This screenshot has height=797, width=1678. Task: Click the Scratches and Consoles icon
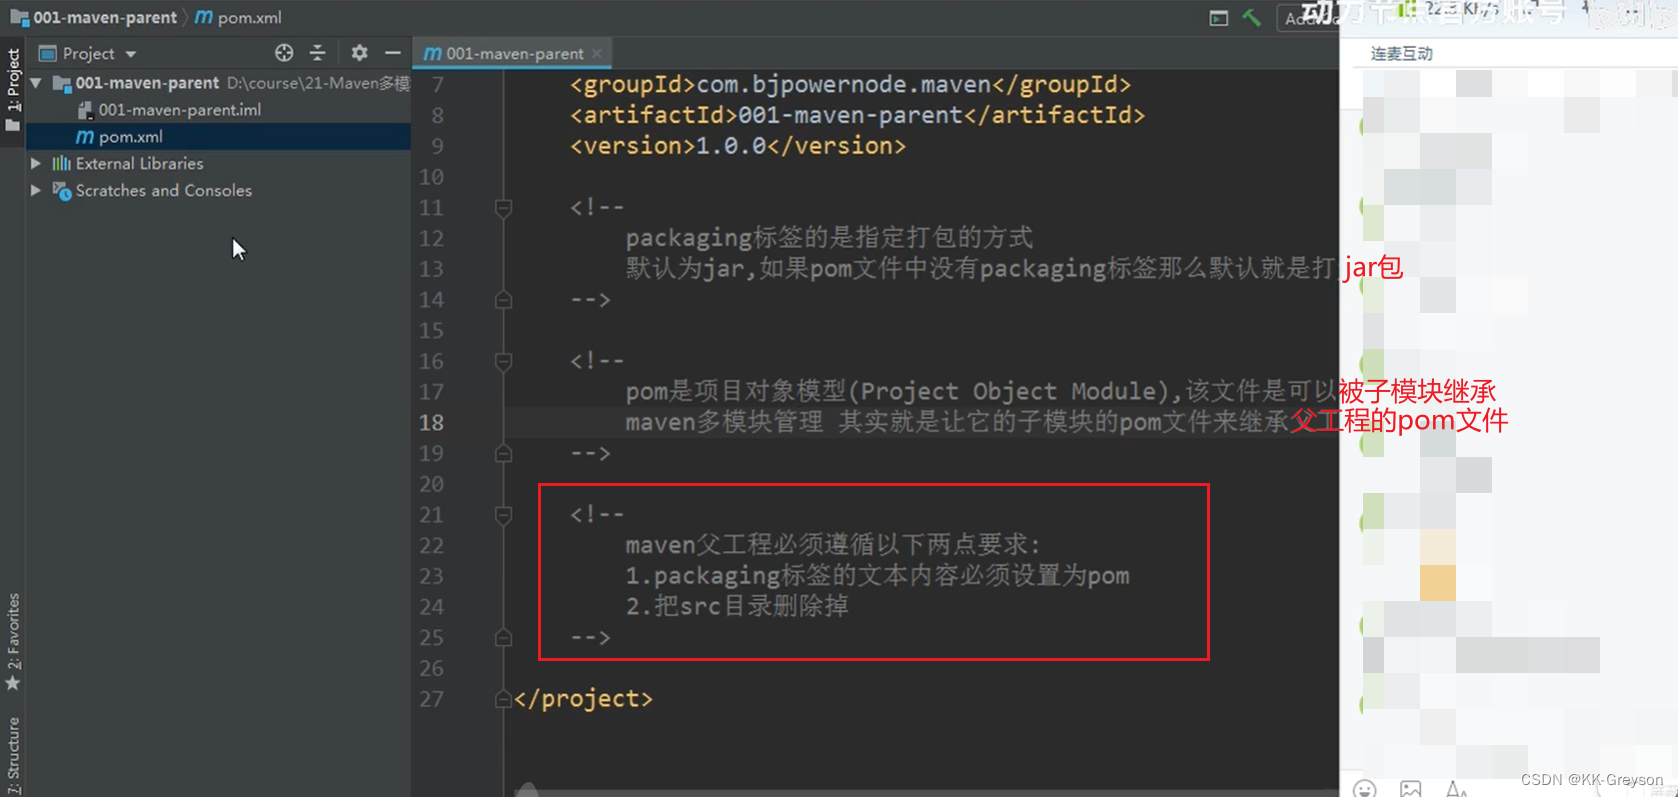point(62,190)
